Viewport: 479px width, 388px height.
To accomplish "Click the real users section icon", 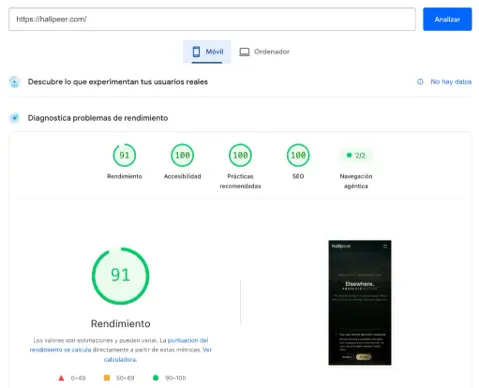I will tap(14, 82).
